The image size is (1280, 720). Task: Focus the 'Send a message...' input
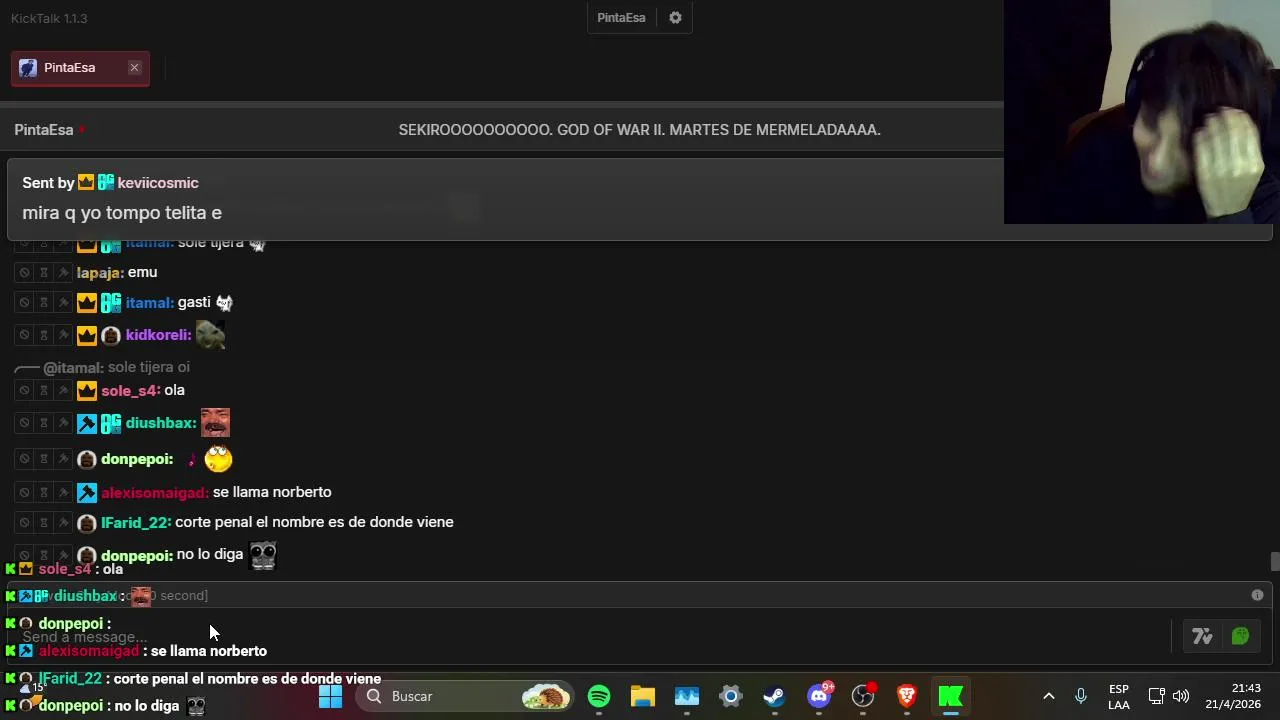coord(590,637)
